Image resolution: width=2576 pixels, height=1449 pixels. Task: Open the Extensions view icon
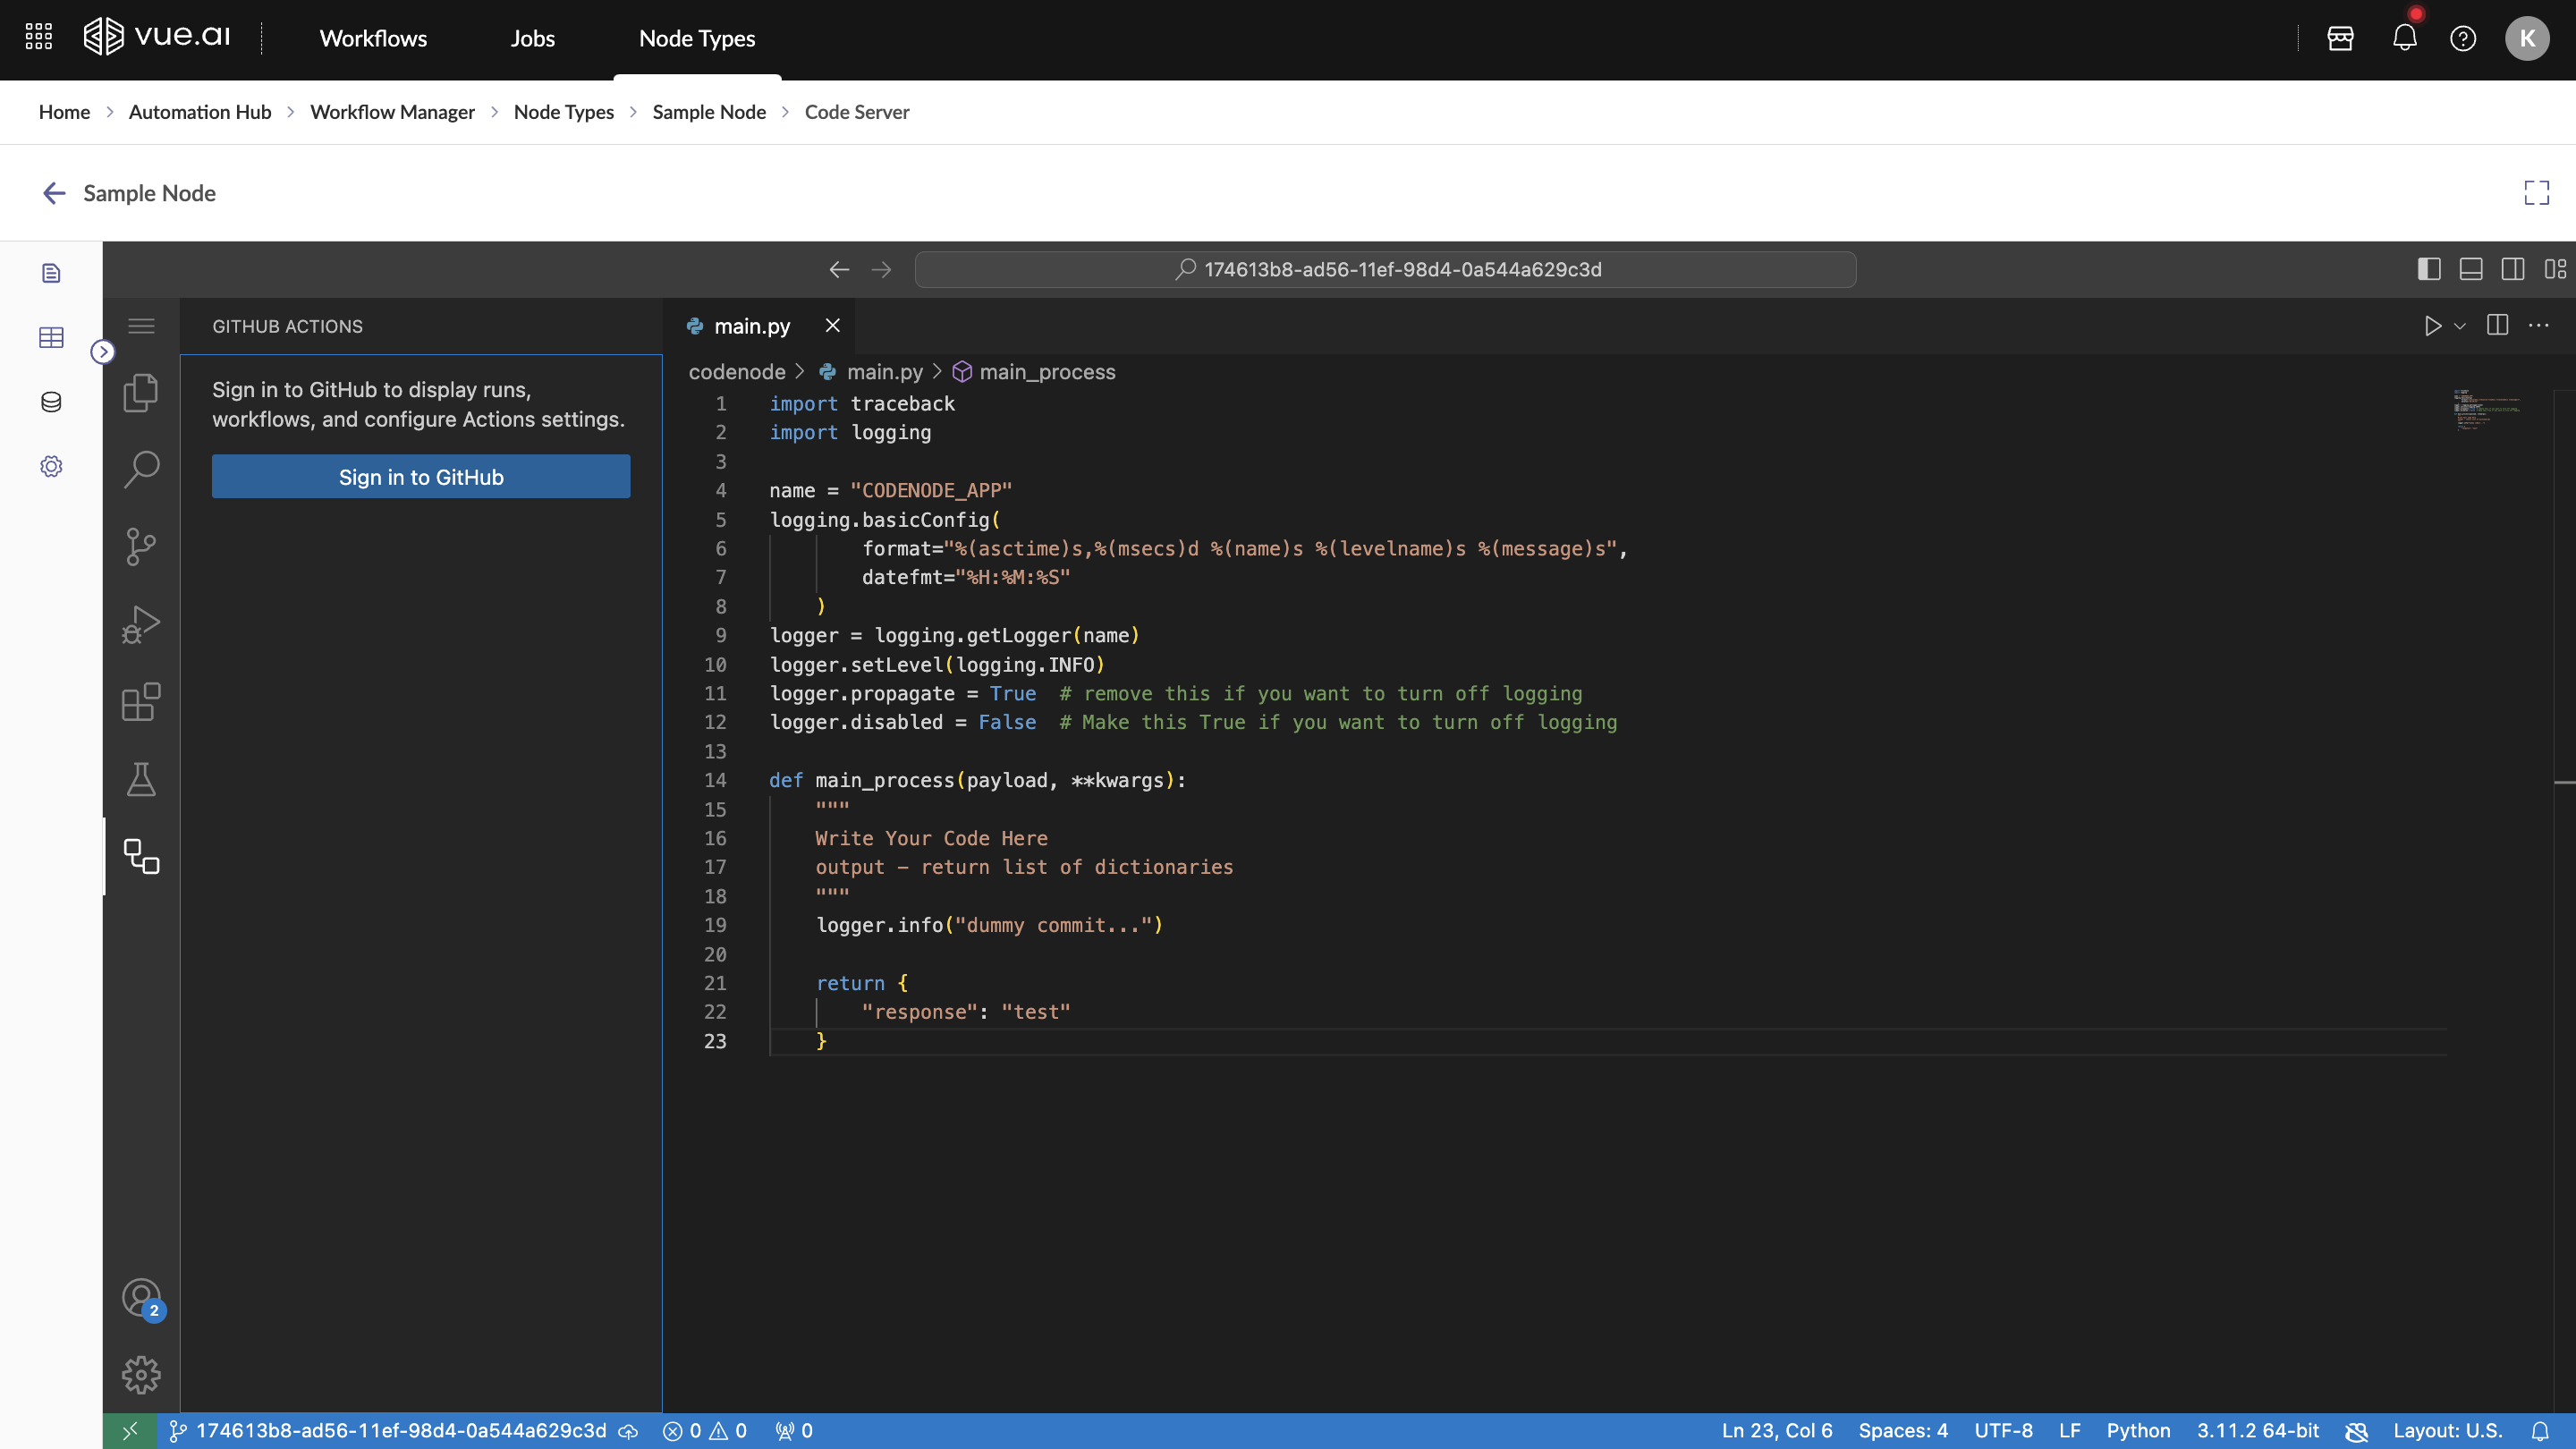(141, 702)
